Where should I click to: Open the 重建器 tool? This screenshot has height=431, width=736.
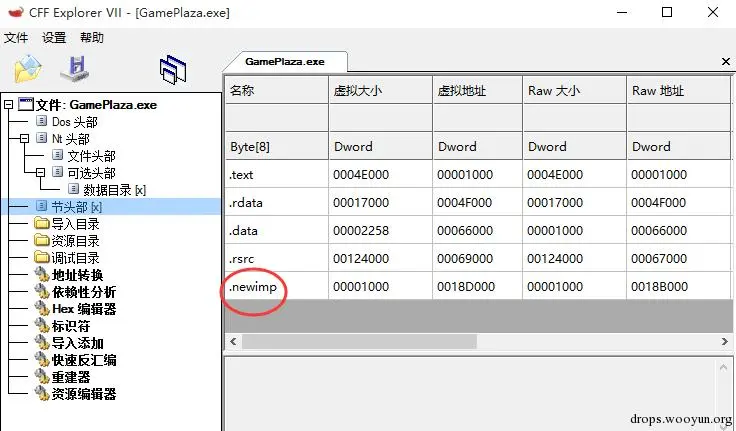(70, 377)
